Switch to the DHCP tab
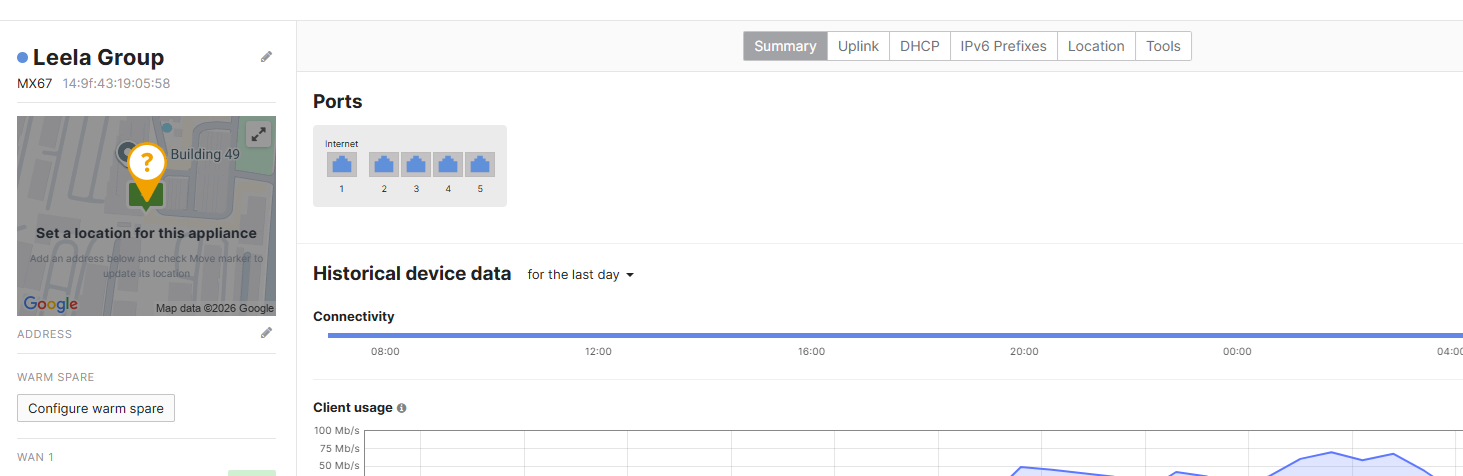 pyautogui.click(x=919, y=46)
